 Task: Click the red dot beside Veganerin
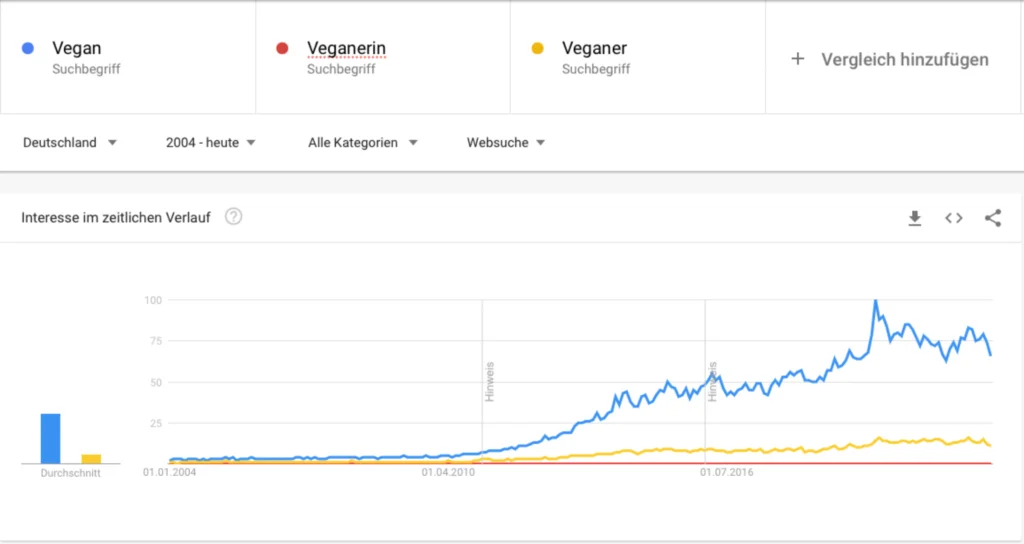click(x=282, y=48)
